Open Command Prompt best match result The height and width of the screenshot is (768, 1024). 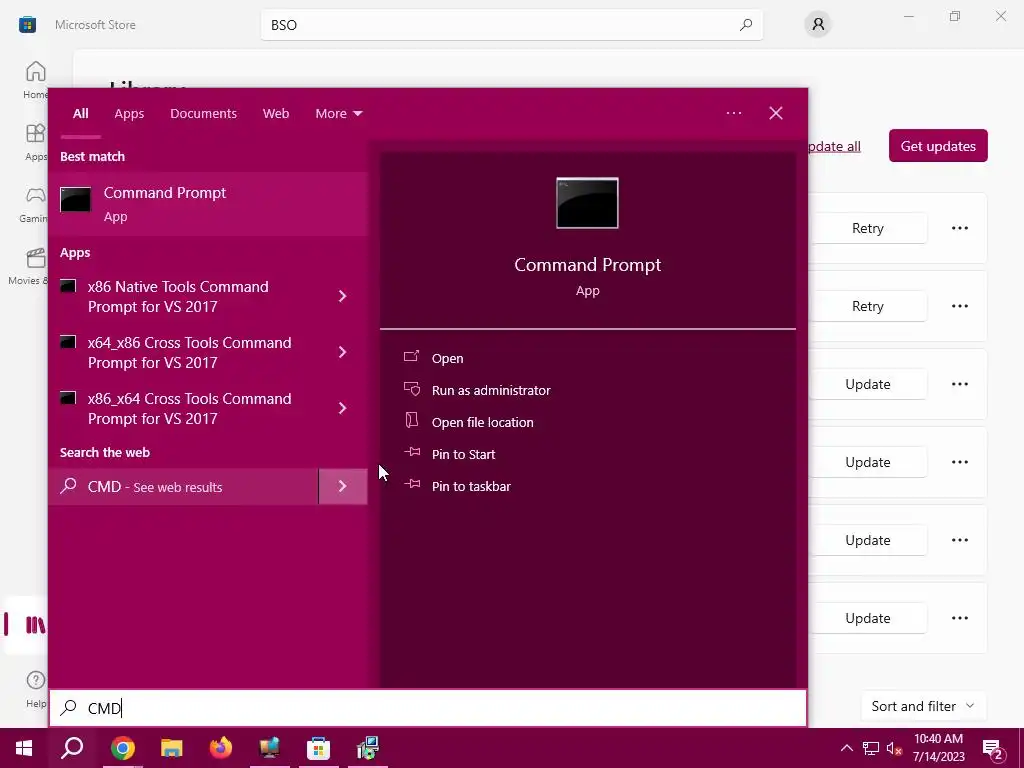pos(208,204)
